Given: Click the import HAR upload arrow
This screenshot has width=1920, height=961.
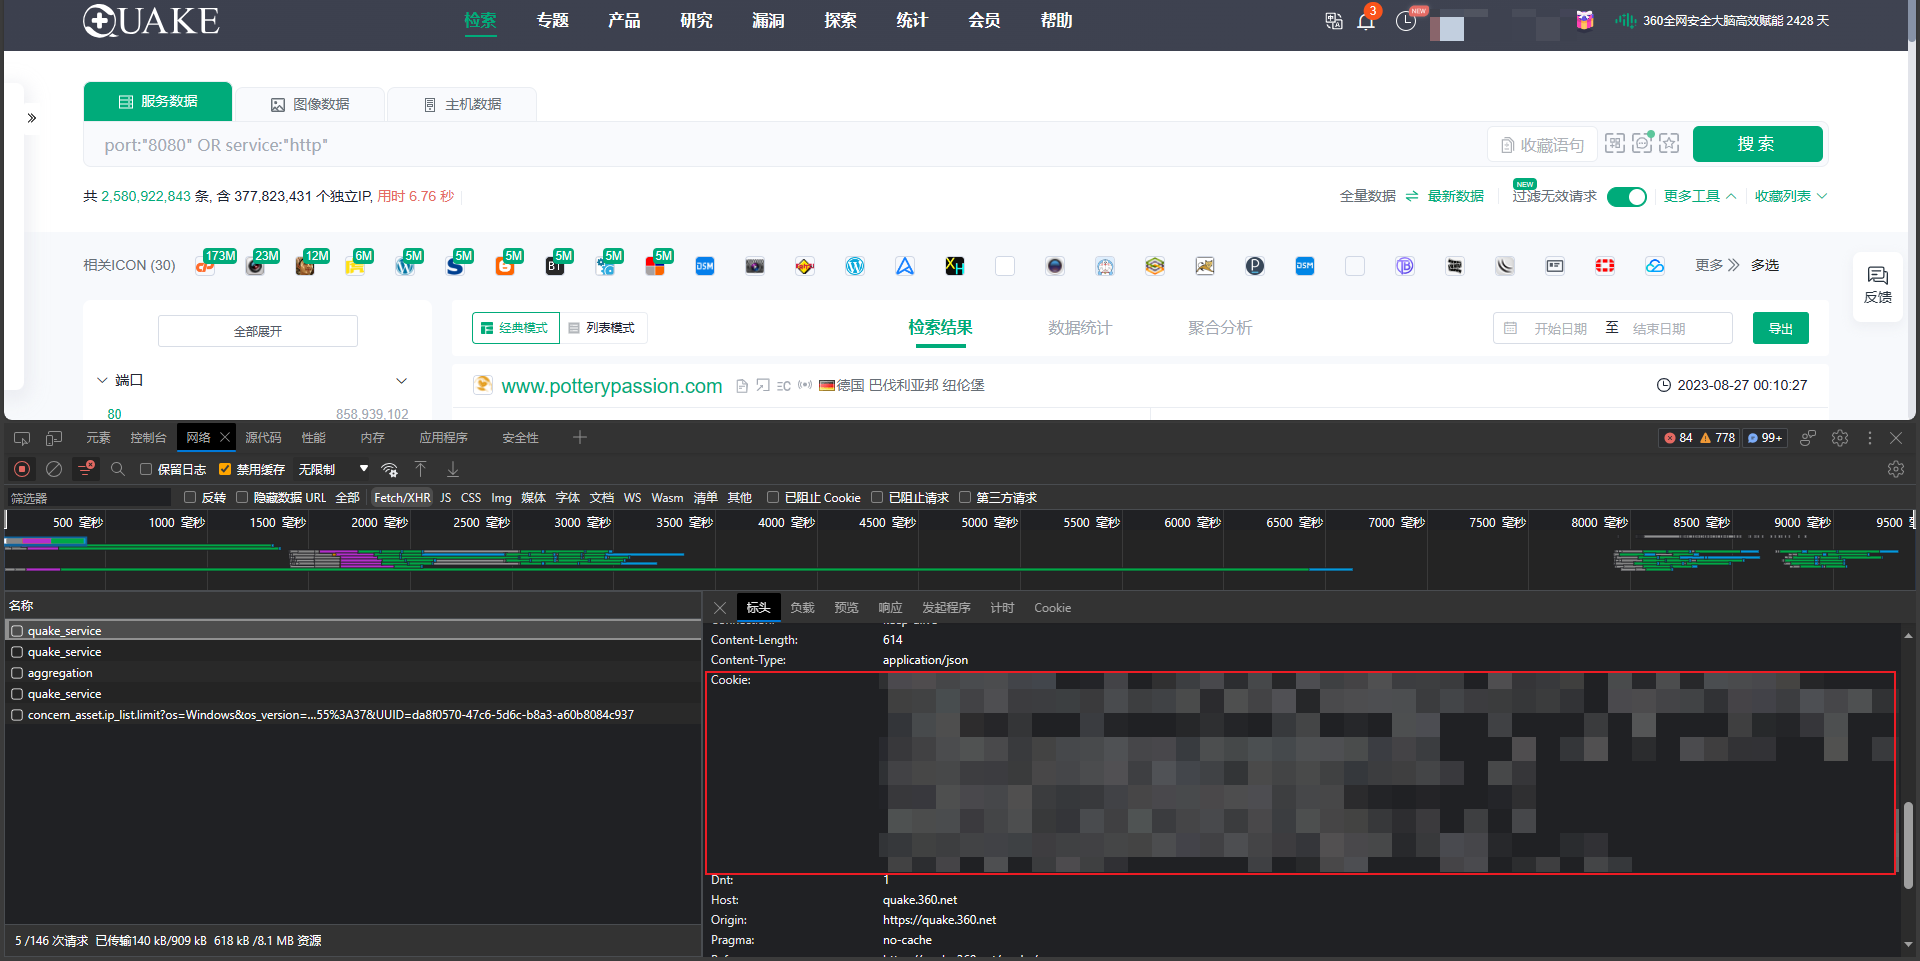Looking at the screenshot, I should point(421,469).
